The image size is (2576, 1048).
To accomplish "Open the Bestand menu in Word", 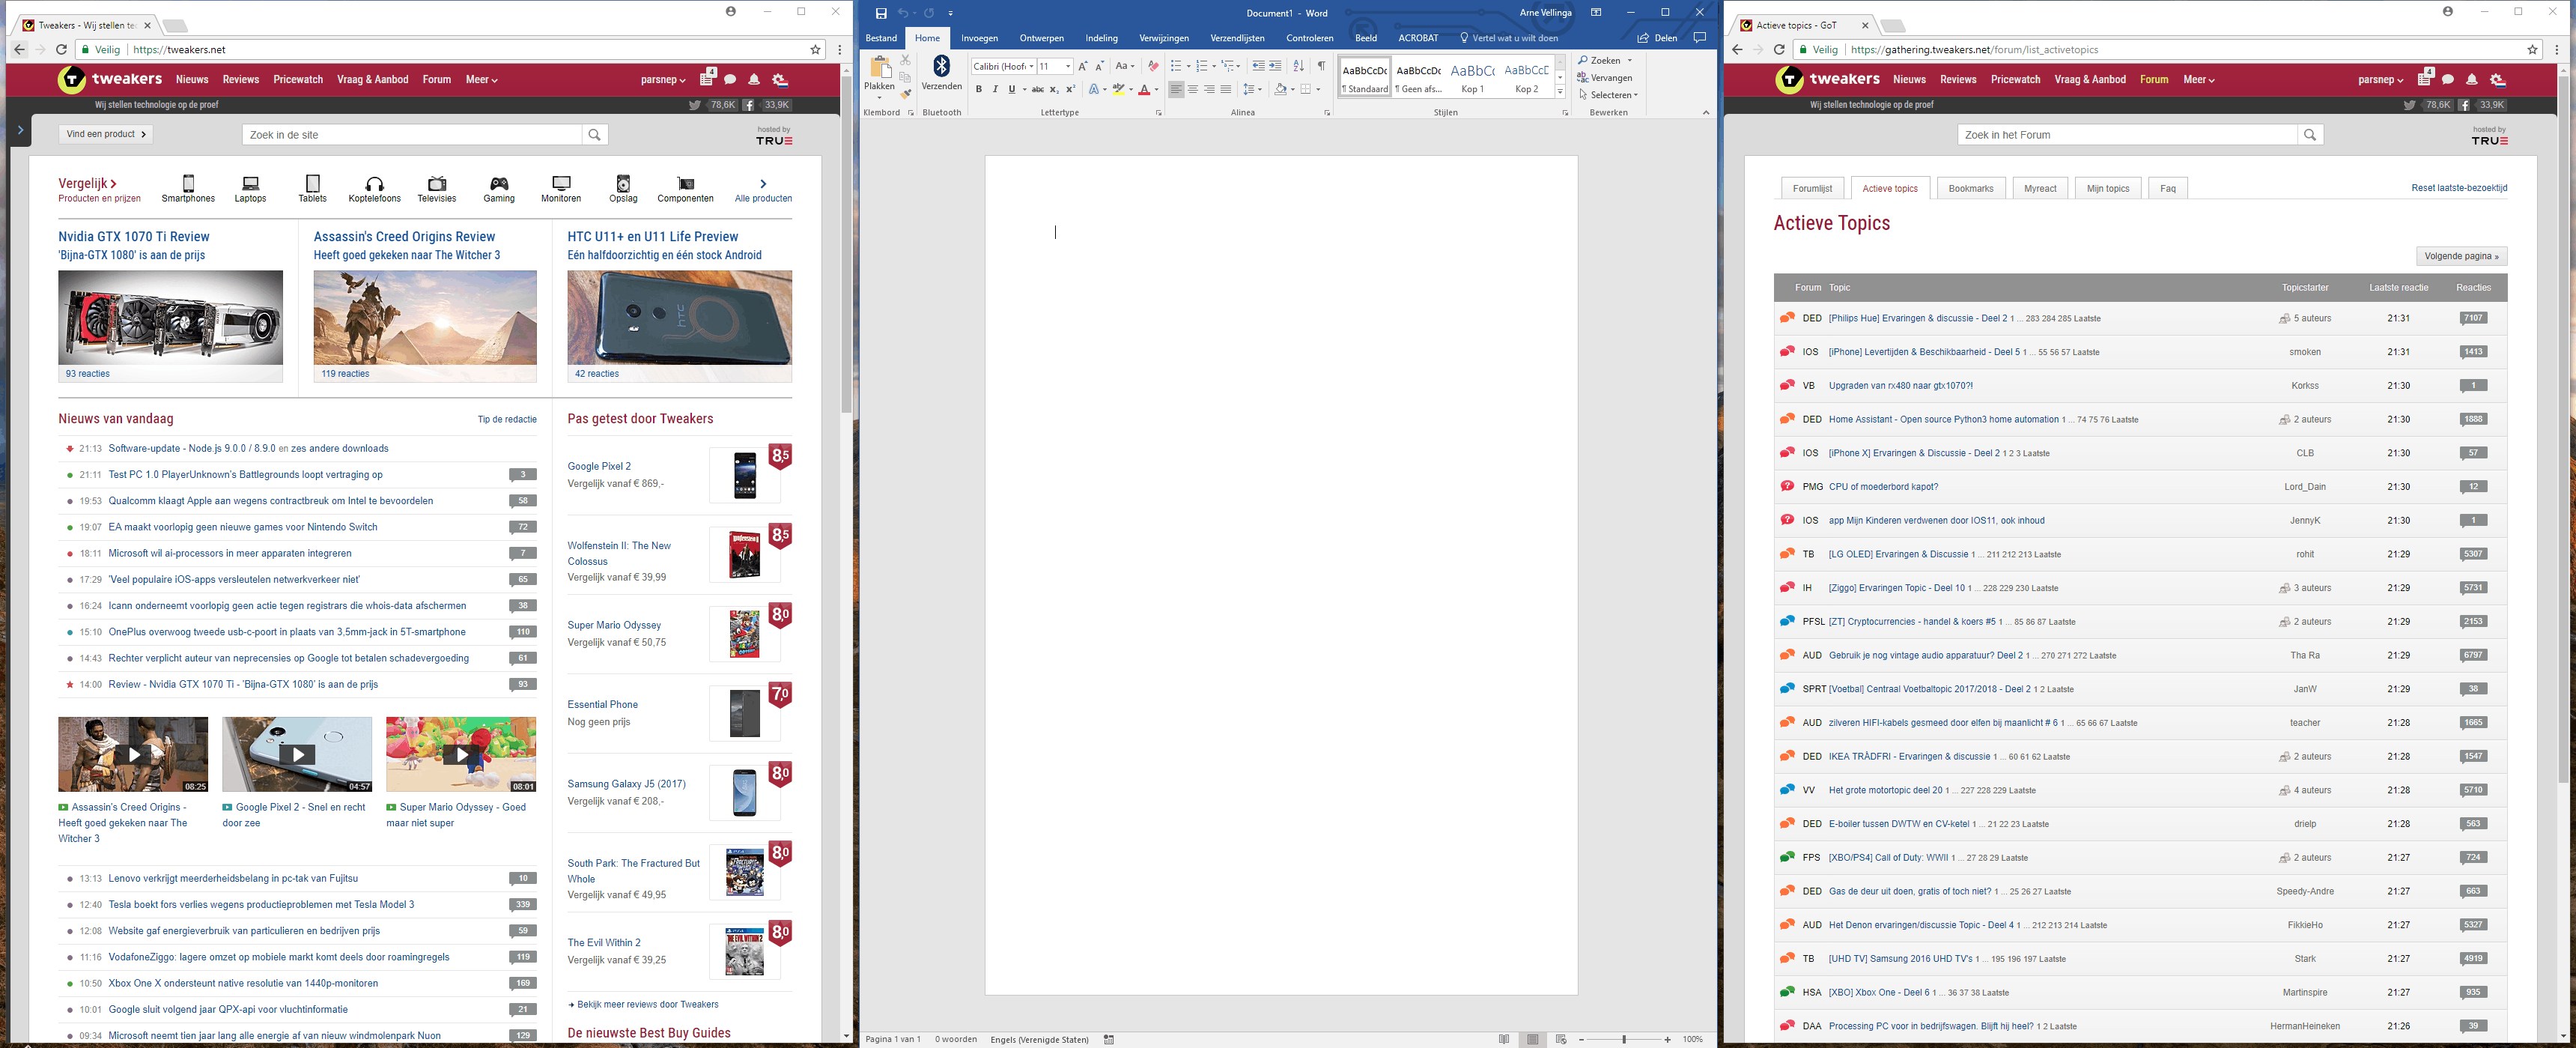I will point(881,38).
